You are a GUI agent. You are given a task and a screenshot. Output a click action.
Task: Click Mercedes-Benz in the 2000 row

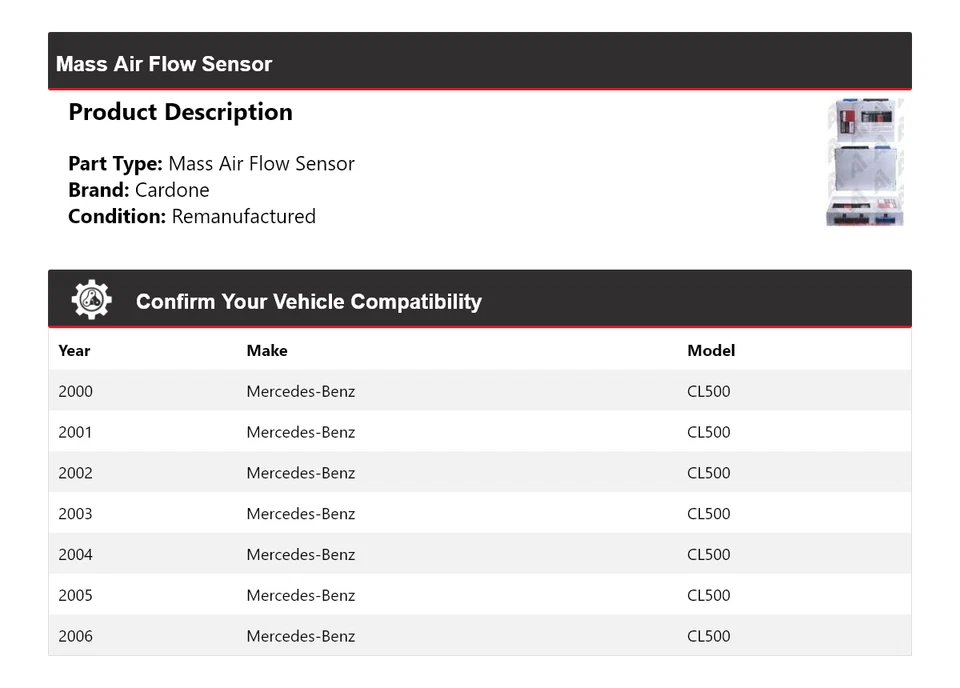click(301, 391)
